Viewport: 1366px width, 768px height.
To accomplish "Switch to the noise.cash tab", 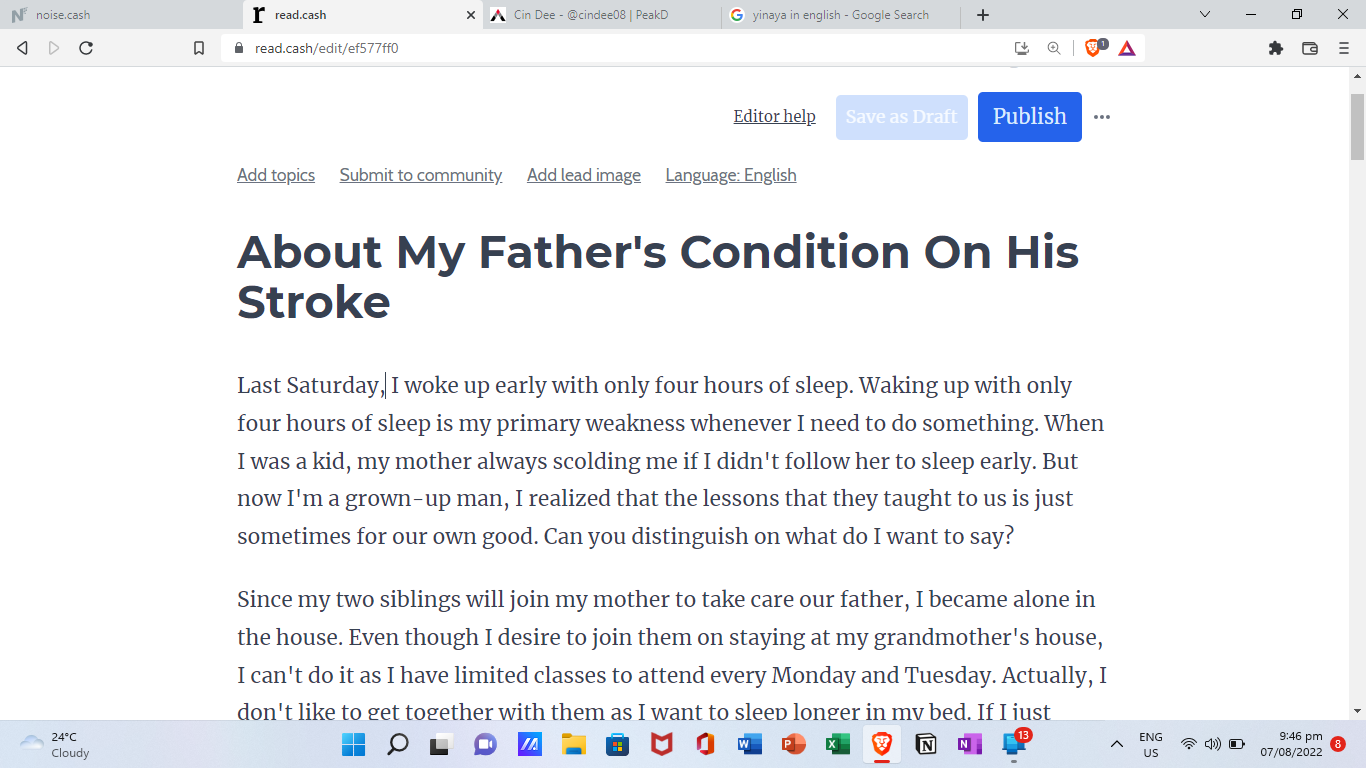I will click(x=121, y=15).
